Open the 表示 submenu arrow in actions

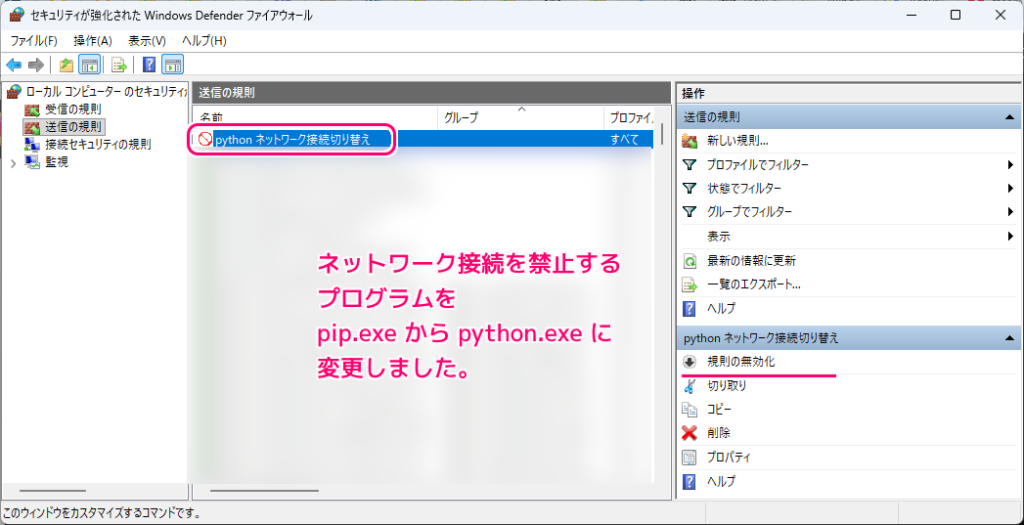(x=1010, y=236)
